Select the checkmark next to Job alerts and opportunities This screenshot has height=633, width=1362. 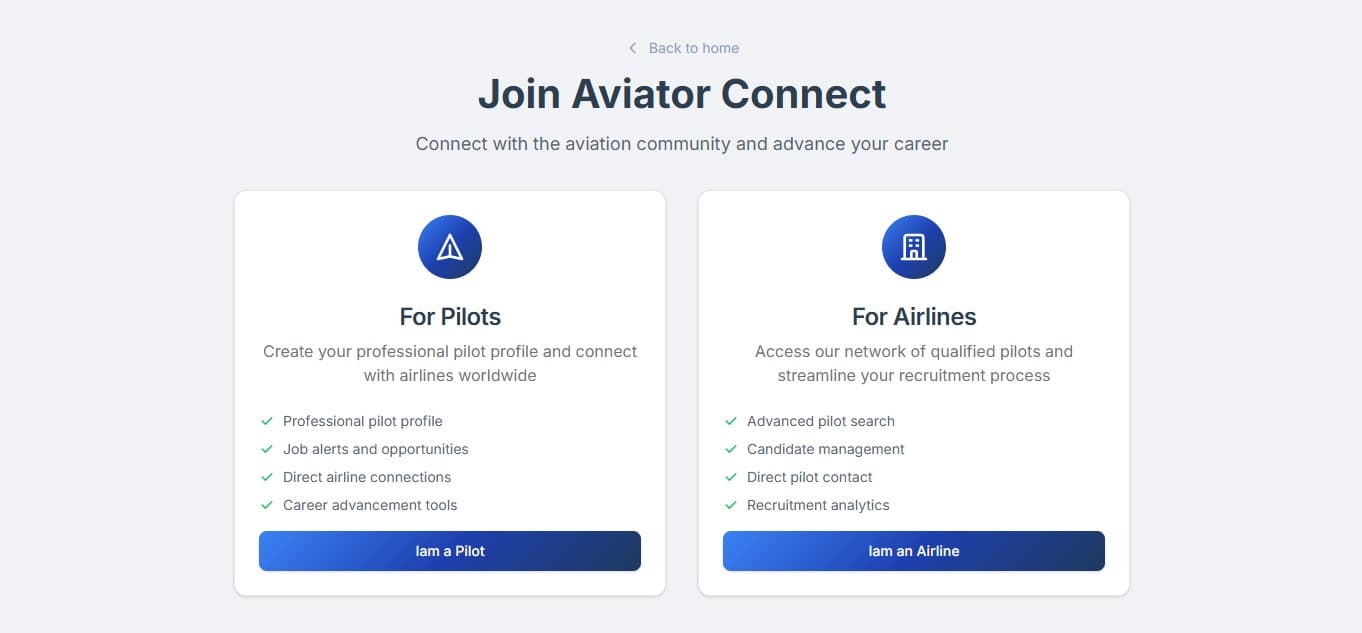[x=267, y=449]
